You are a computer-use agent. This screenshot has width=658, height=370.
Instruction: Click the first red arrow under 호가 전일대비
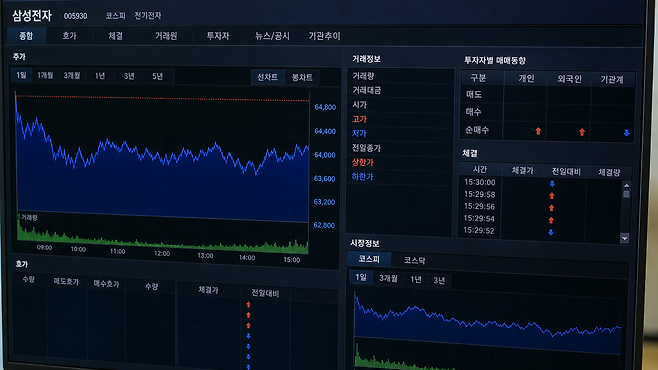248,305
